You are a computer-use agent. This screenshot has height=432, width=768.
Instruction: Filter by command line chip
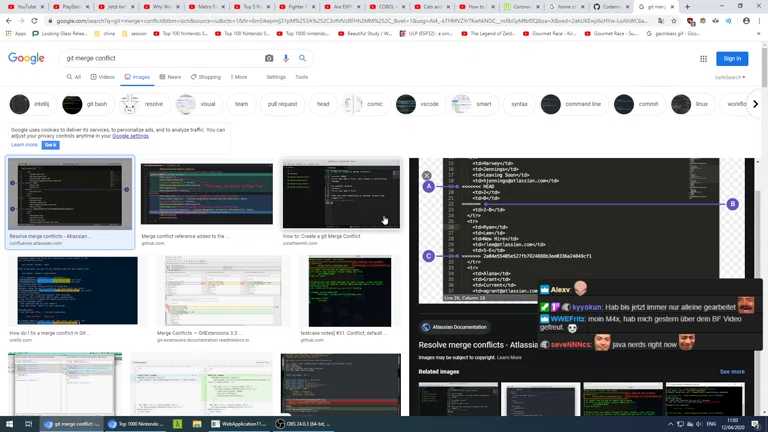click(x=574, y=104)
